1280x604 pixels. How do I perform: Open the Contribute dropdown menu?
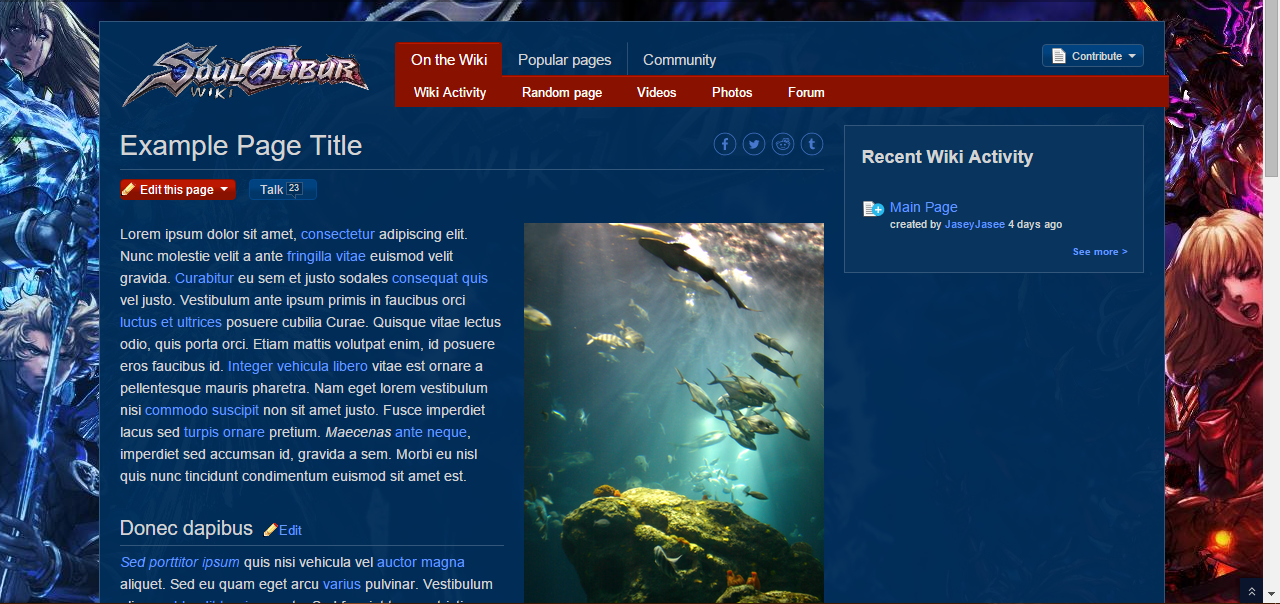pos(1092,56)
